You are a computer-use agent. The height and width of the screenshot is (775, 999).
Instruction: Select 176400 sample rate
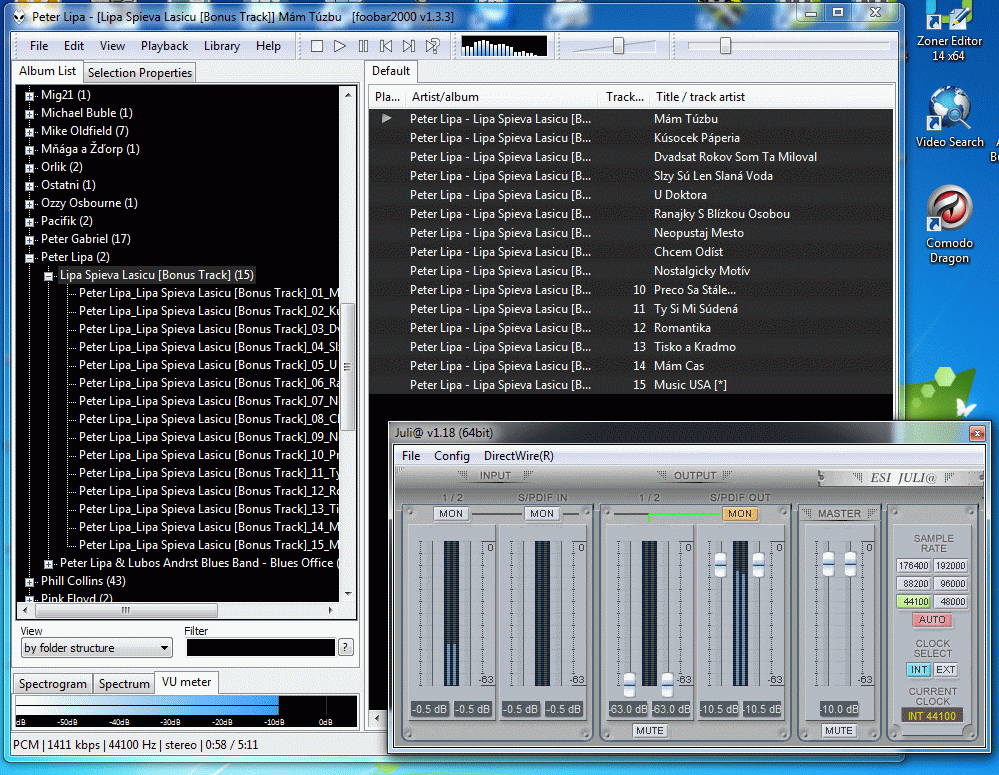[914, 566]
